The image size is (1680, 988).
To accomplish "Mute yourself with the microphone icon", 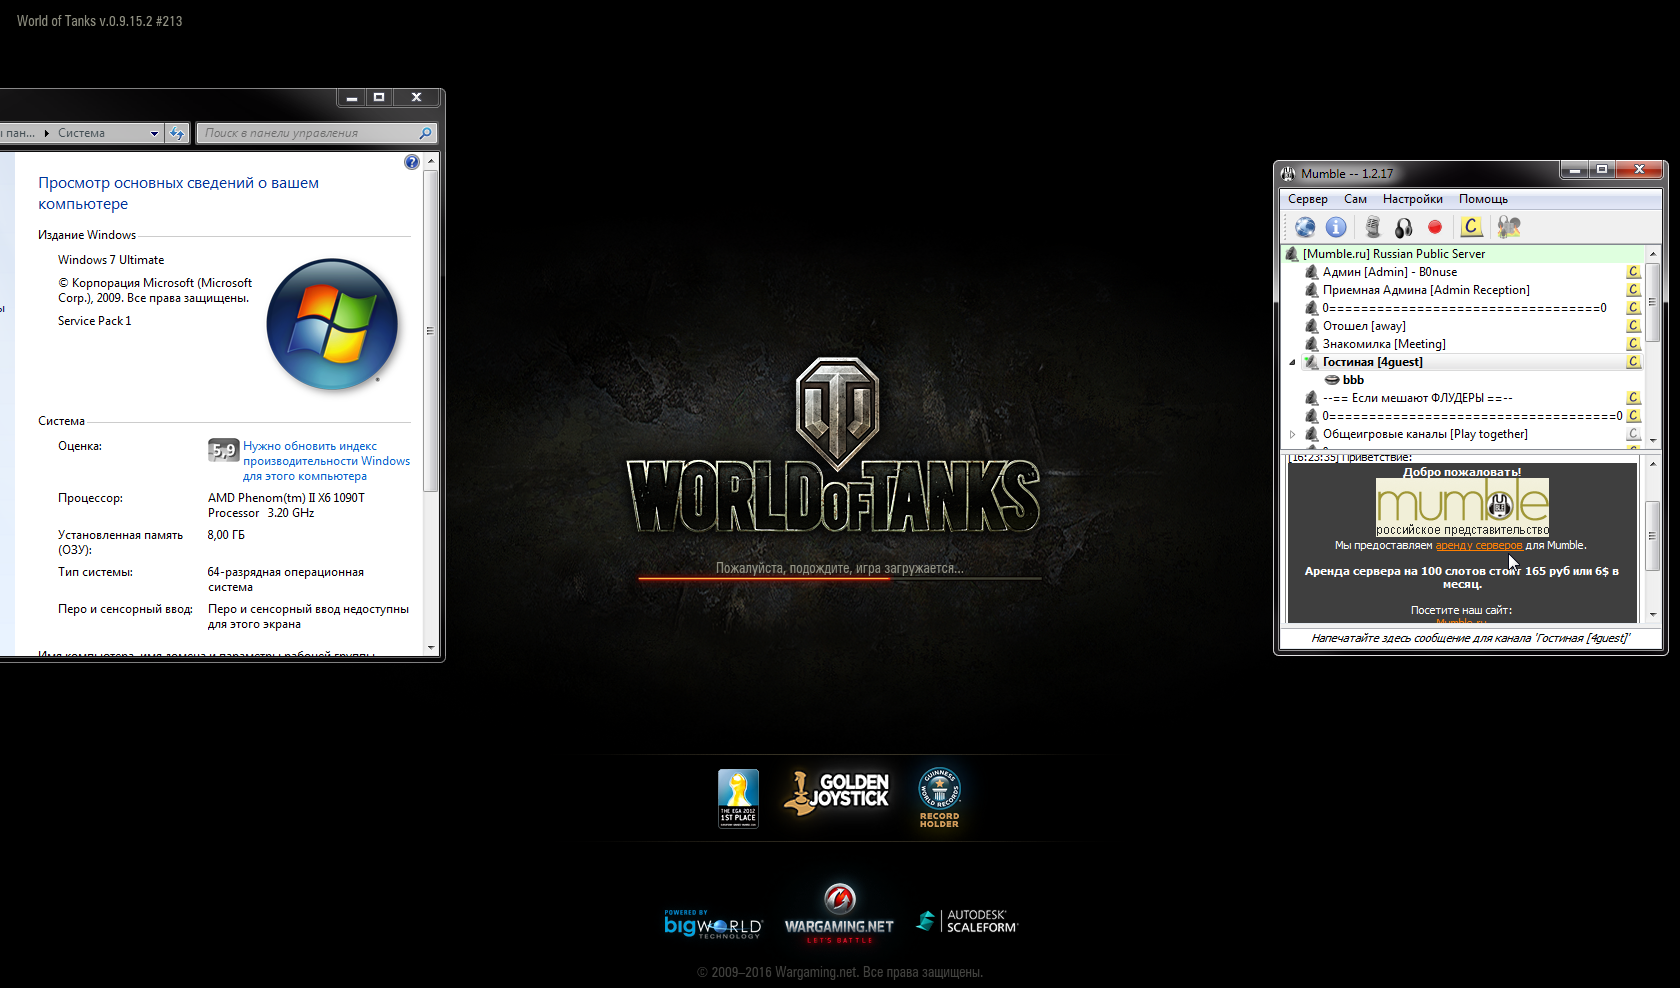I will 1373,227.
